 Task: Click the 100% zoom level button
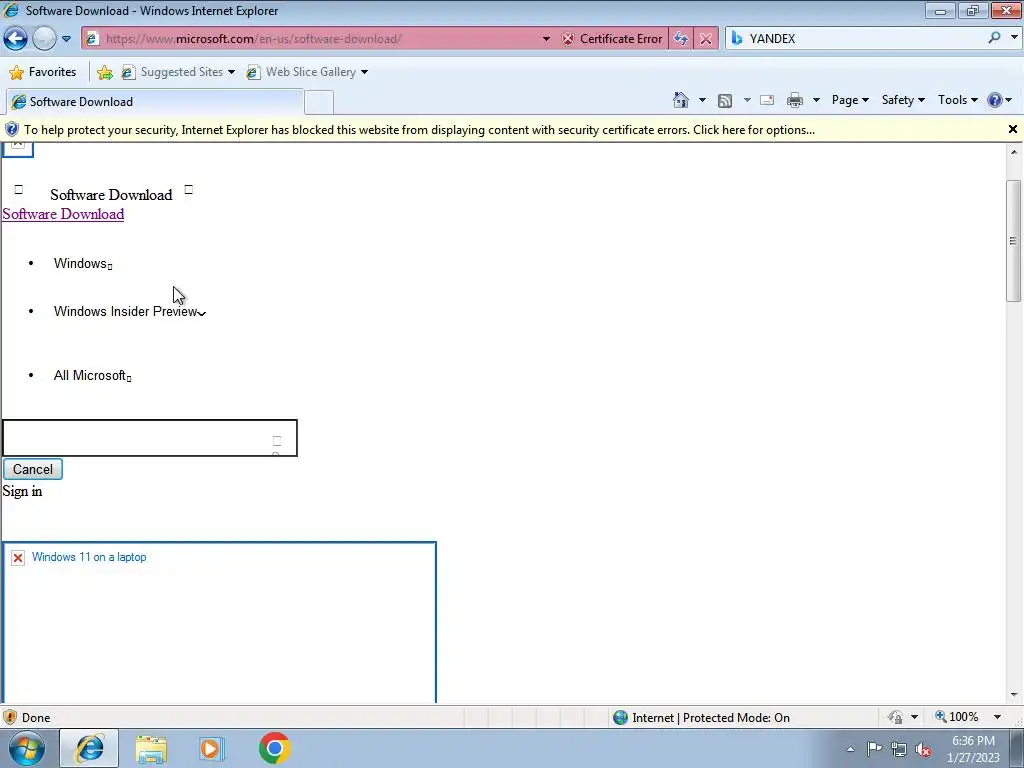pos(957,717)
